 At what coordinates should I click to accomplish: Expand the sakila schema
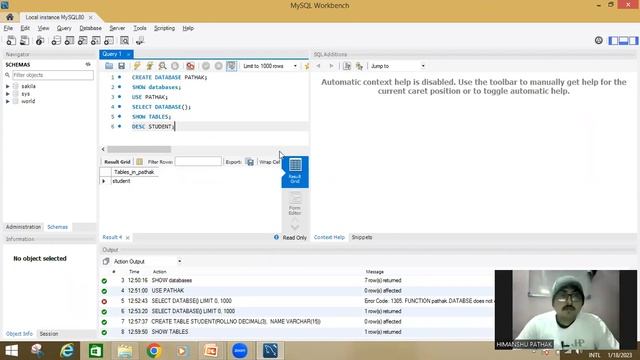(x=7, y=86)
